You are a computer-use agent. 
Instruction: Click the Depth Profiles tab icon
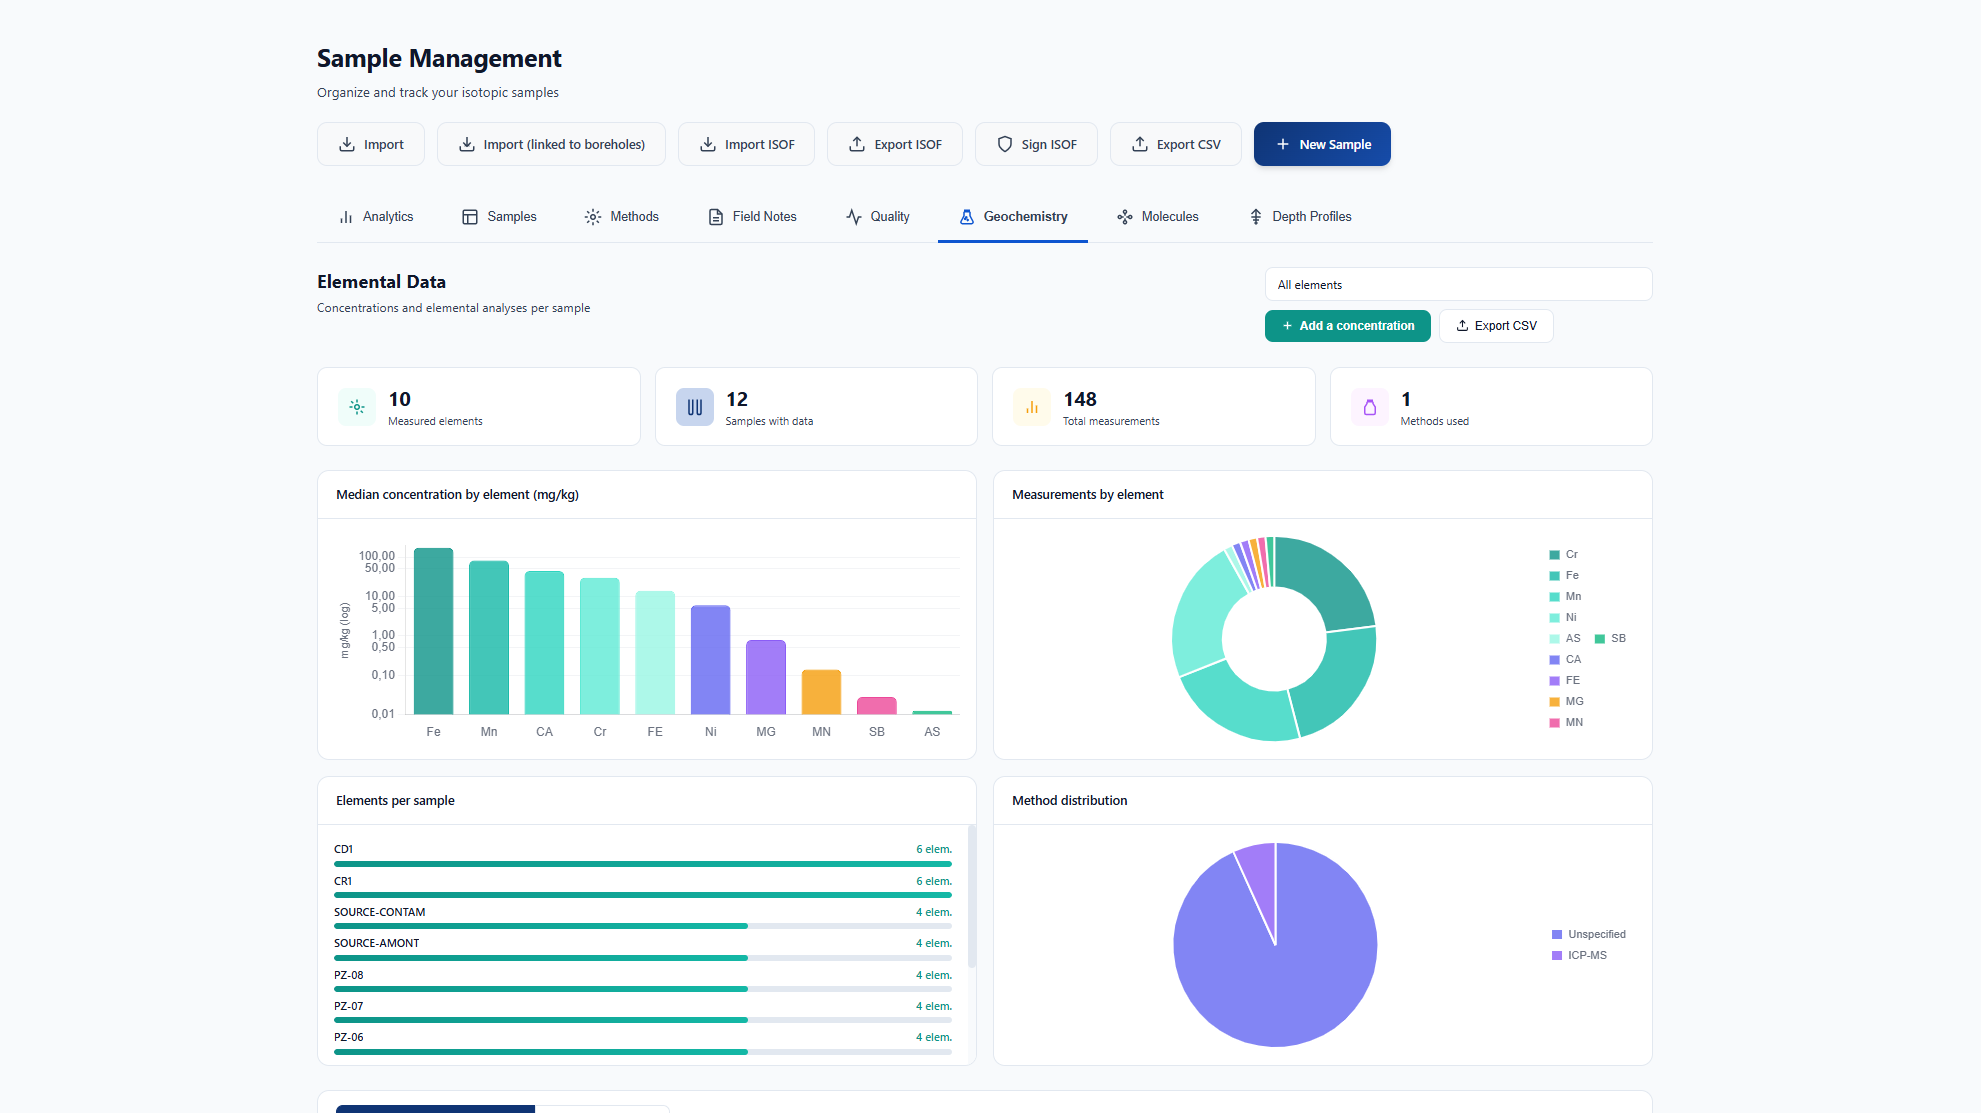tap(1256, 216)
